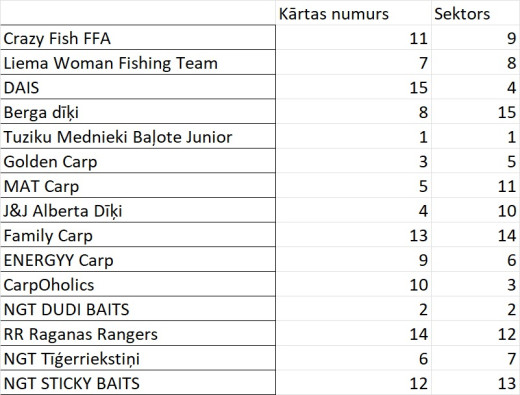Viewport: 520px width, 395px height.
Task: Select the Crazy Fish FFA team cell
Action: pyautogui.click(x=138, y=38)
